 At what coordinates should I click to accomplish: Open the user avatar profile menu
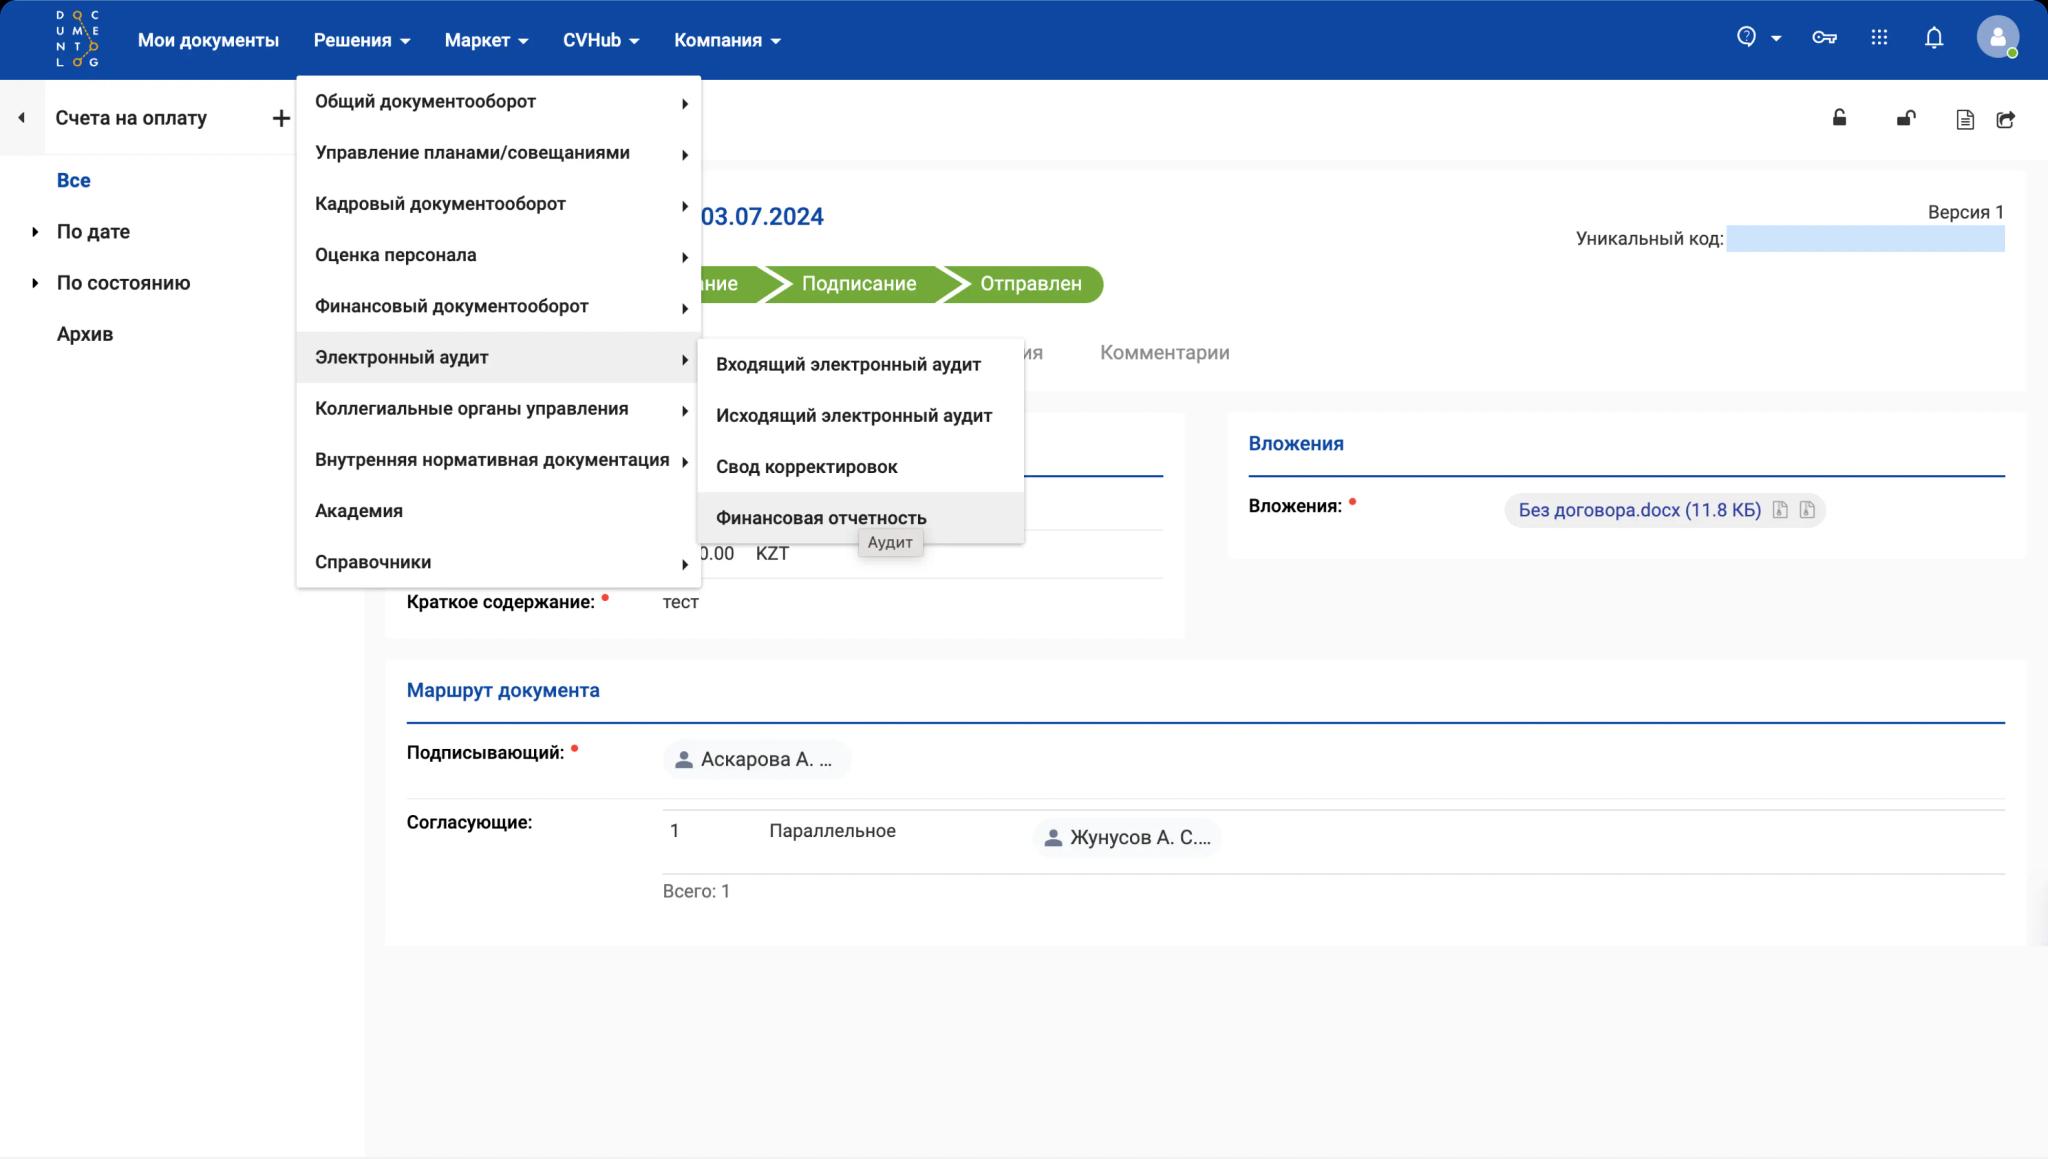(x=1997, y=38)
